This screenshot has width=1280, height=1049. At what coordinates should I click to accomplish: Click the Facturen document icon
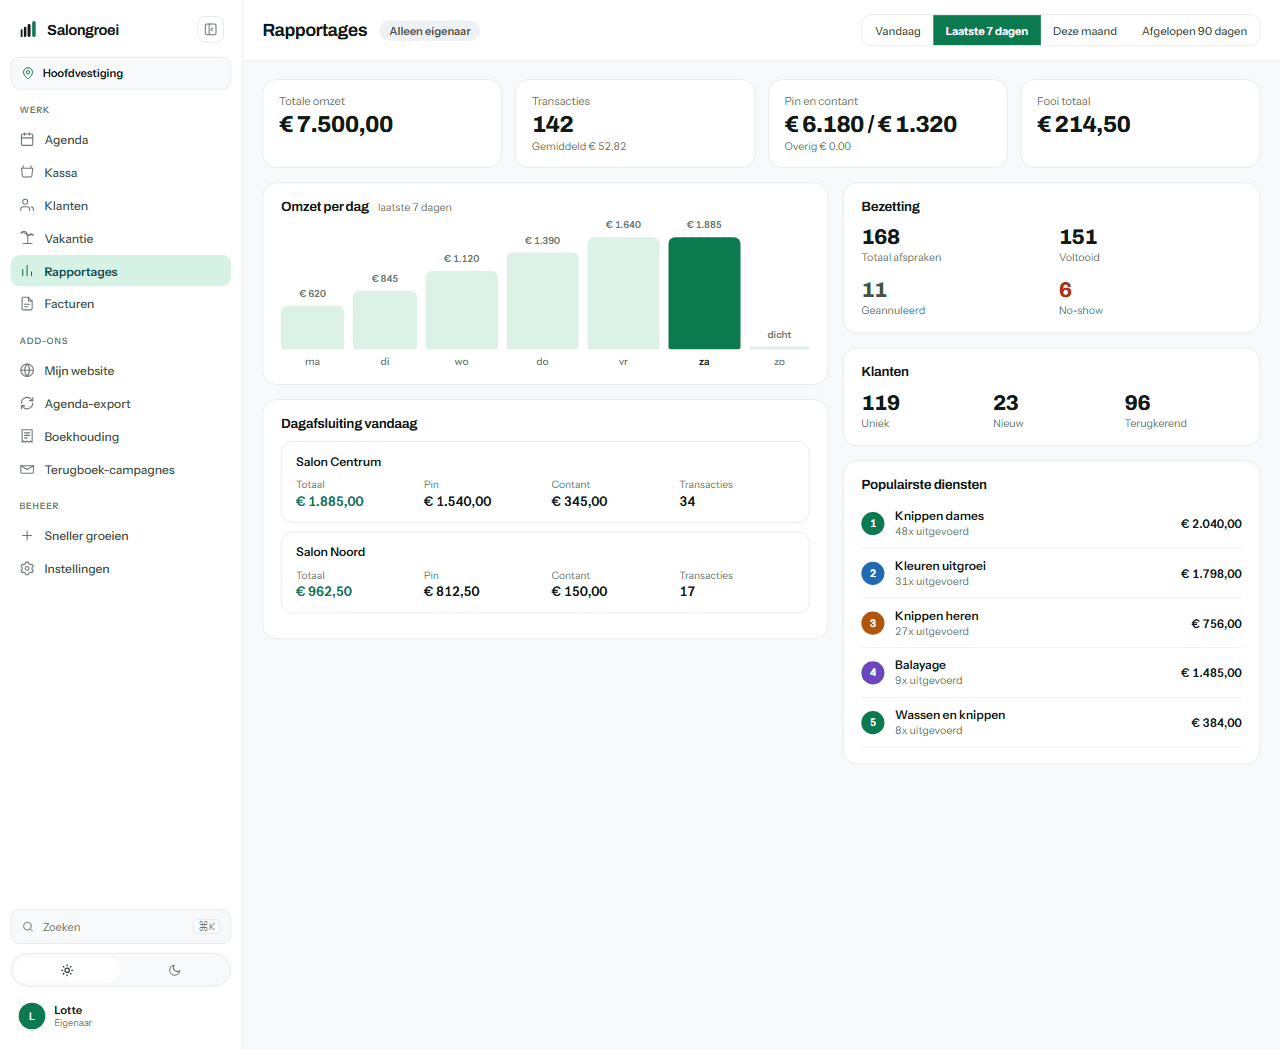pos(27,304)
